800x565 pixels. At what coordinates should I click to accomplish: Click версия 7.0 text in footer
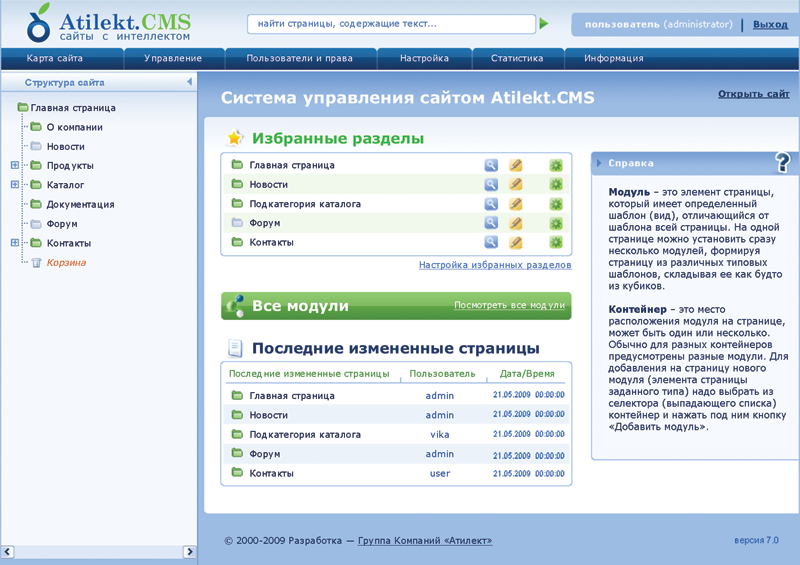click(x=757, y=540)
